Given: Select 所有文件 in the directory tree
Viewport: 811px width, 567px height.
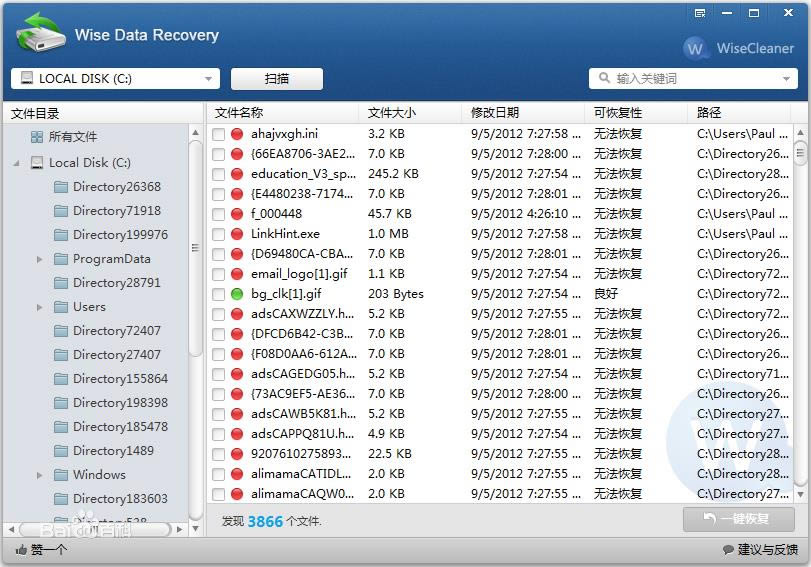Looking at the screenshot, I should pyautogui.click(x=73, y=137).
